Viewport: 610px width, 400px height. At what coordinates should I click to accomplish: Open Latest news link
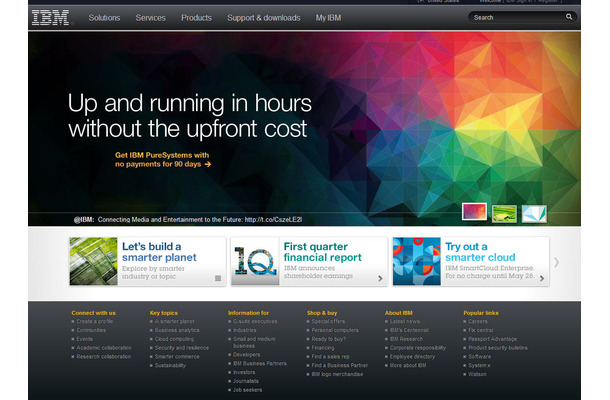click(x=405, y=321)
